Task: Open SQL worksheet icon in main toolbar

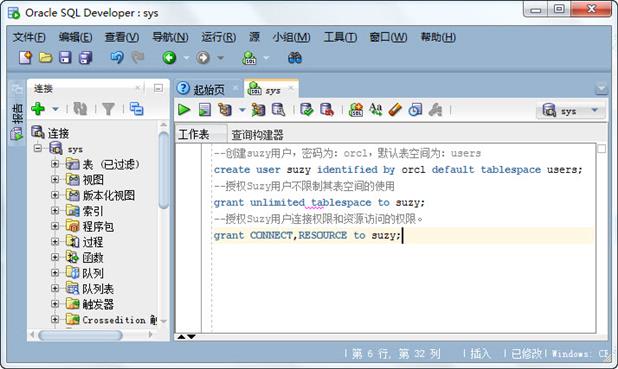Action: (249, 58)
